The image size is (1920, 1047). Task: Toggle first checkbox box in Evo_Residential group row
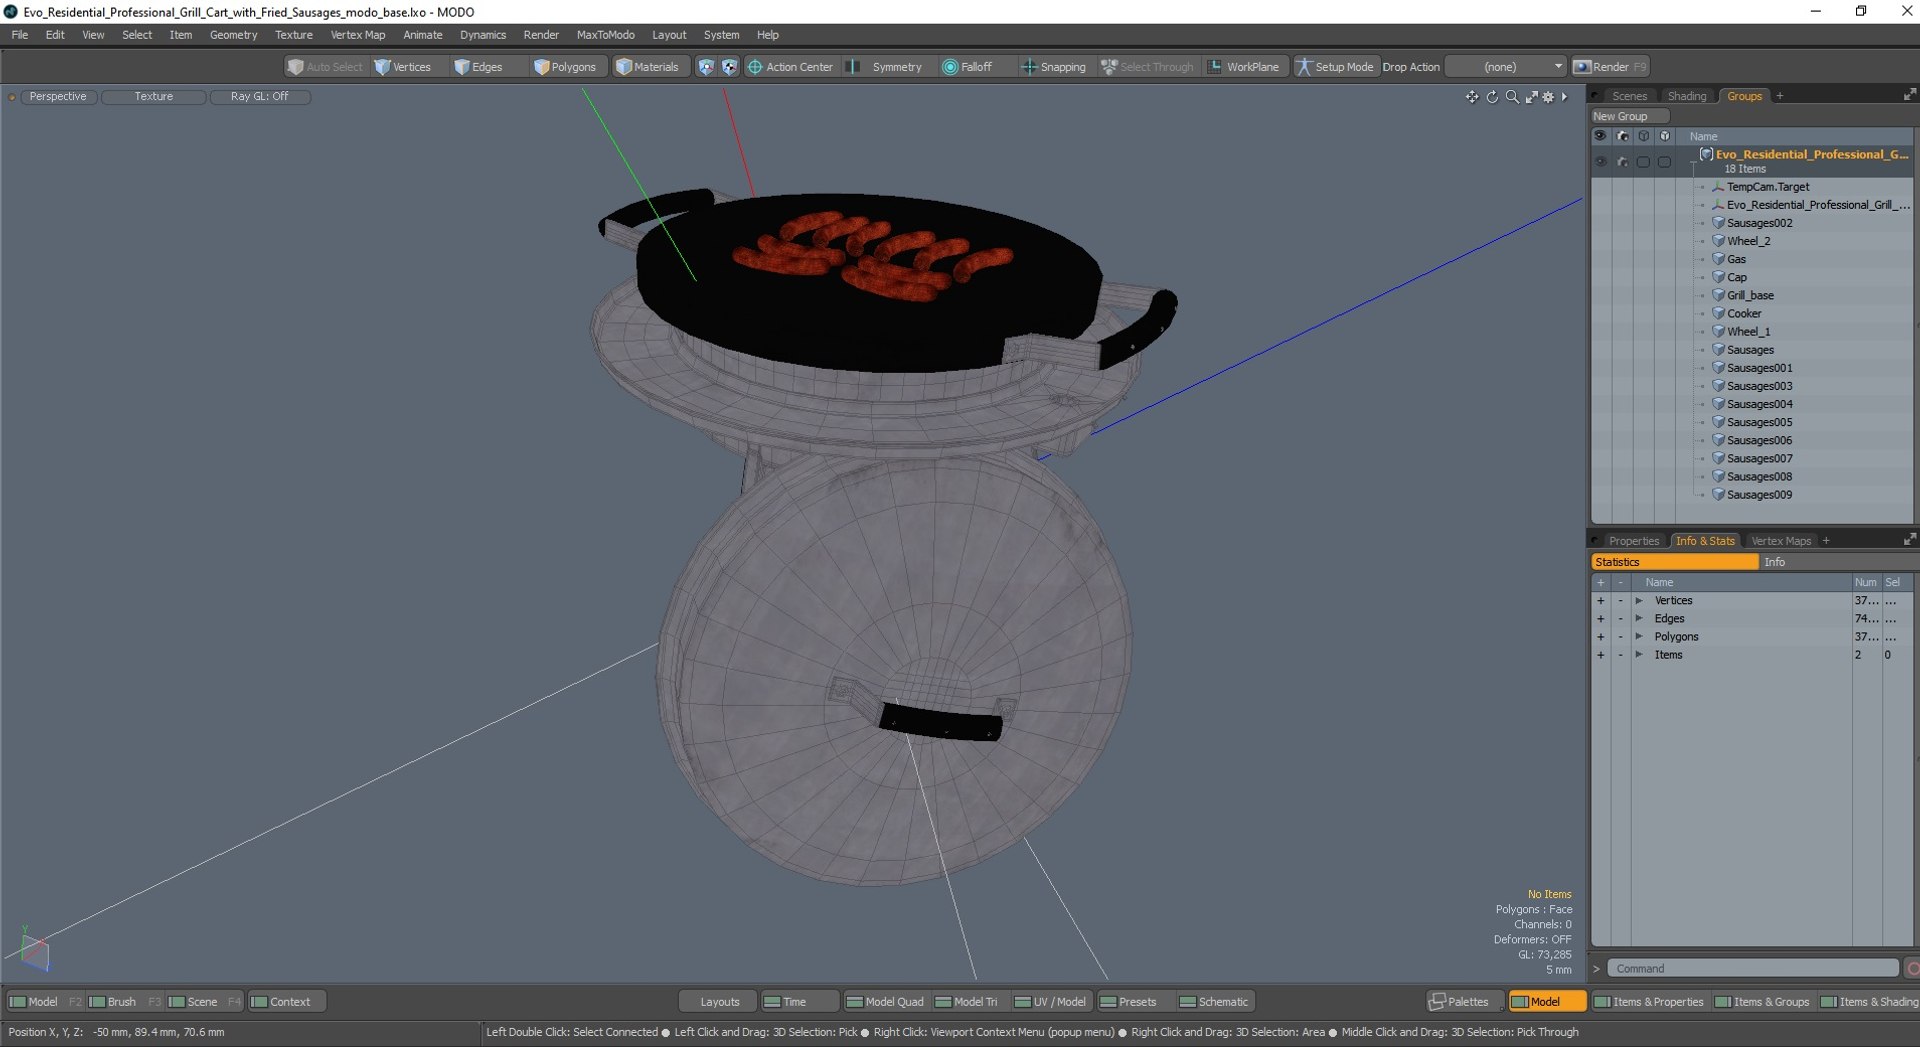pos(1643,162)
